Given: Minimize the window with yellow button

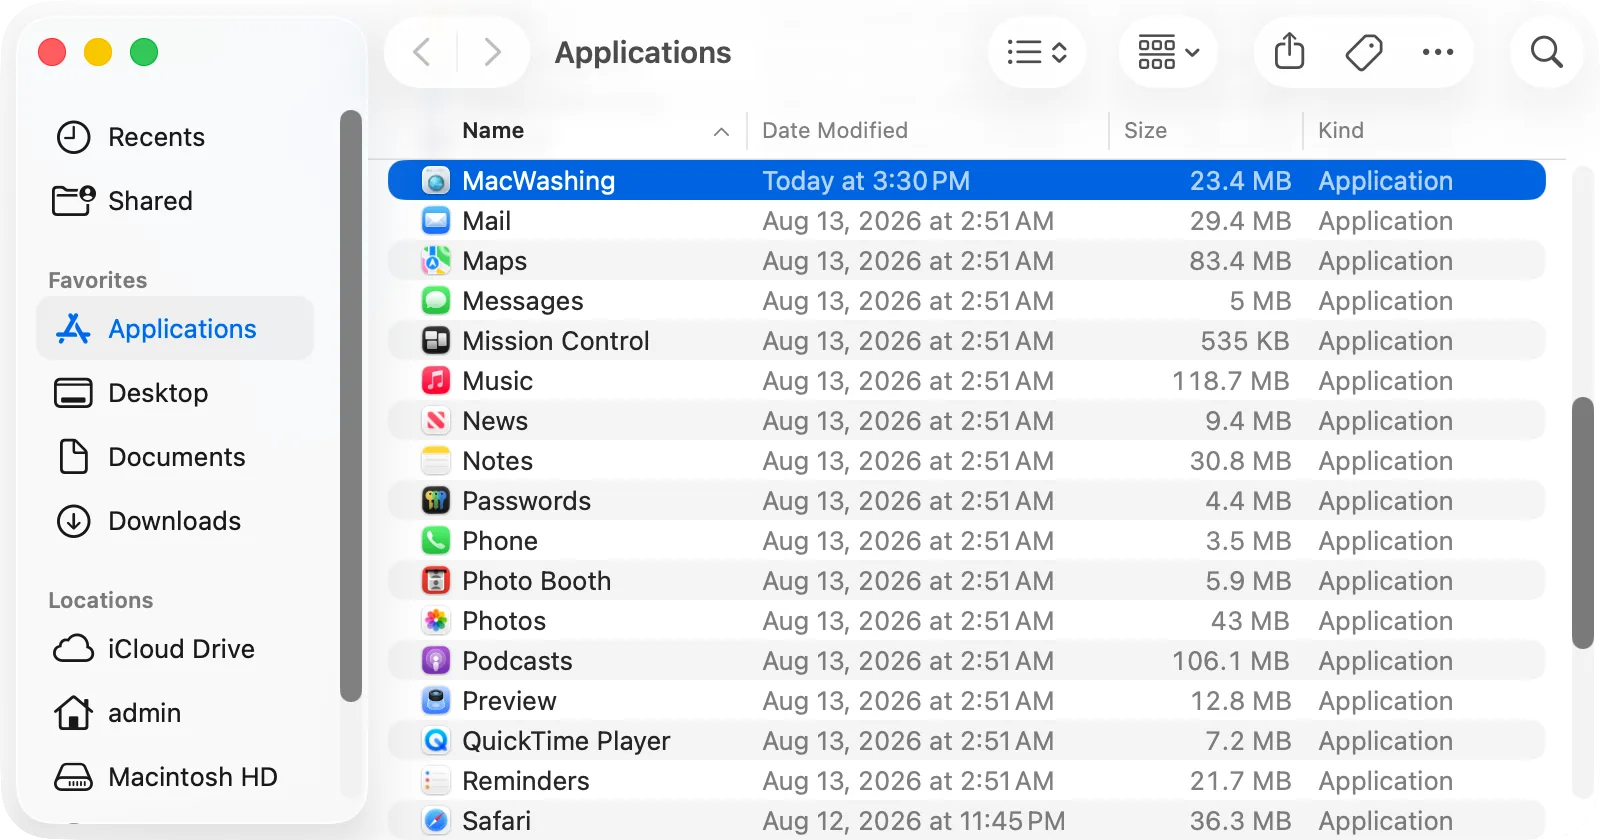Looking at the screenshot, I should tap(98, 52).
